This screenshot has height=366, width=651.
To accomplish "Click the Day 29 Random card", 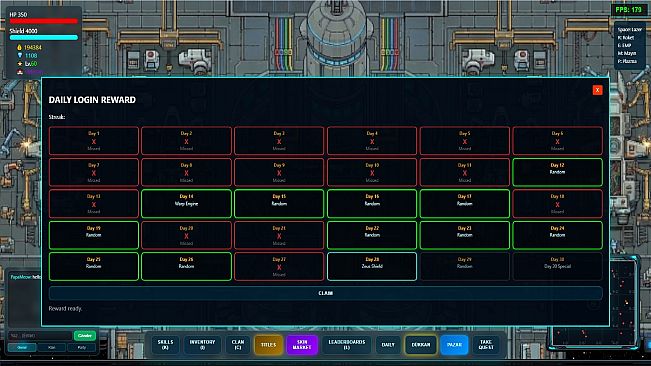I will 465,266.
